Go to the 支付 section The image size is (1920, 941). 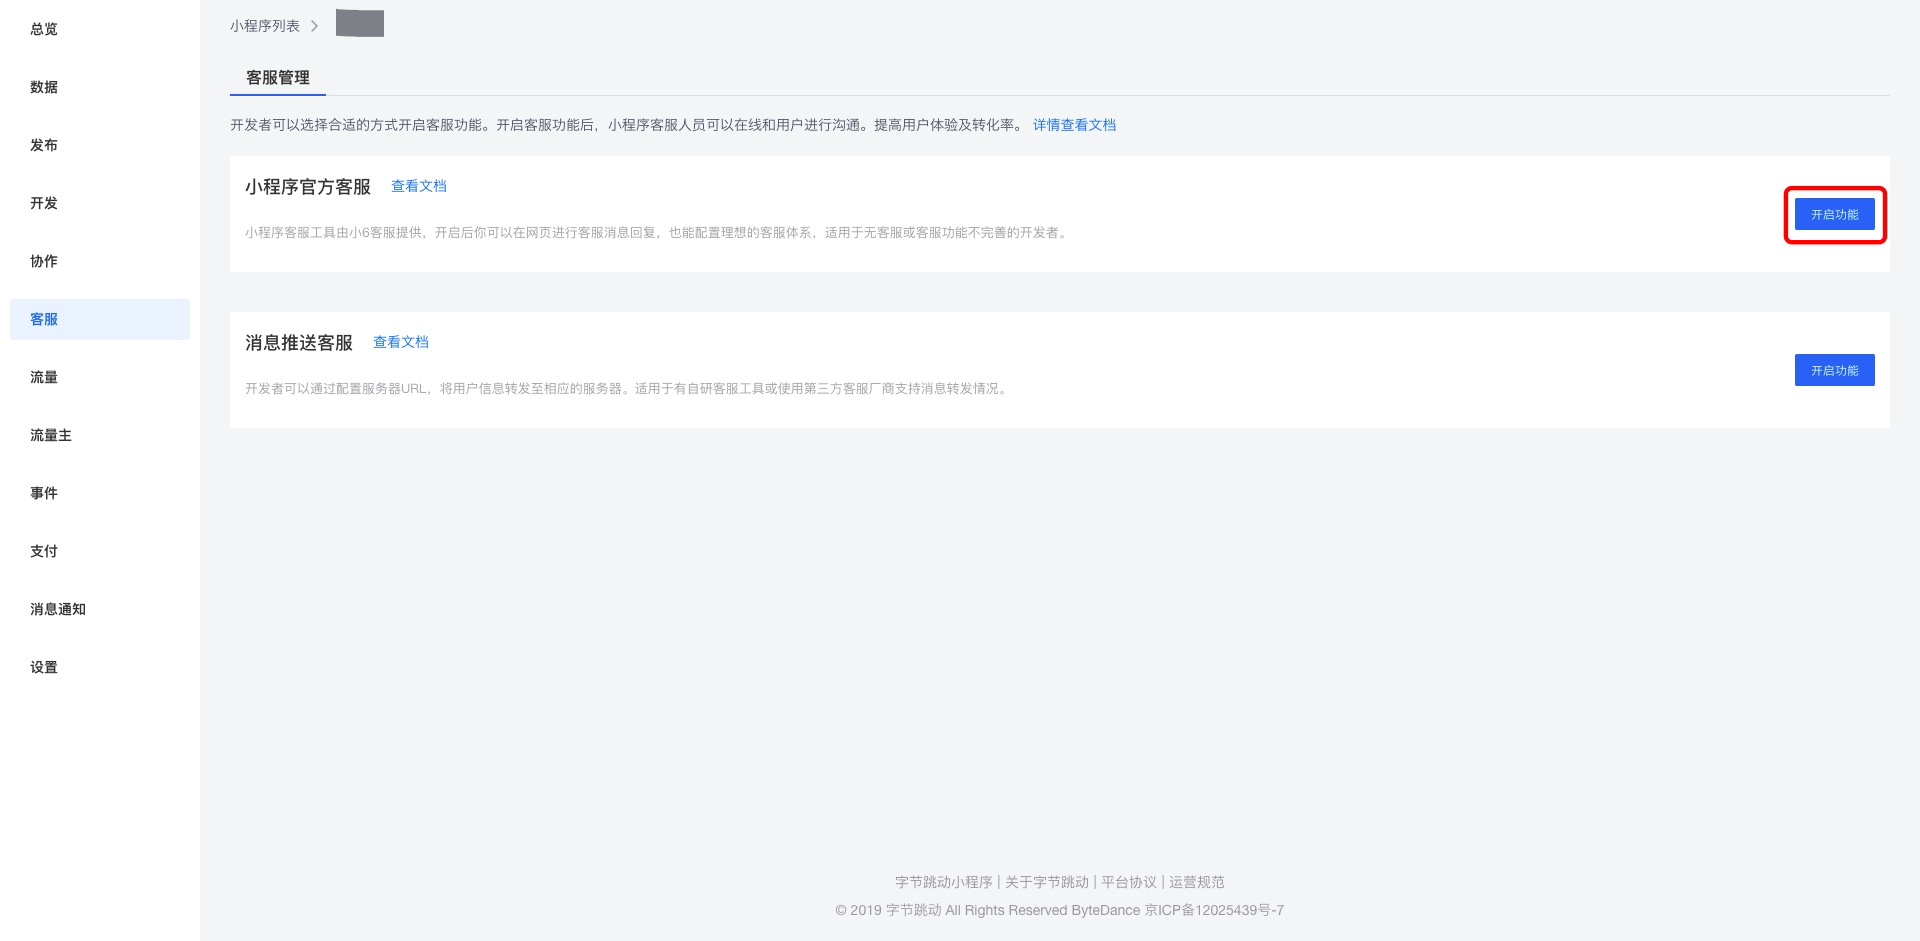44,551
